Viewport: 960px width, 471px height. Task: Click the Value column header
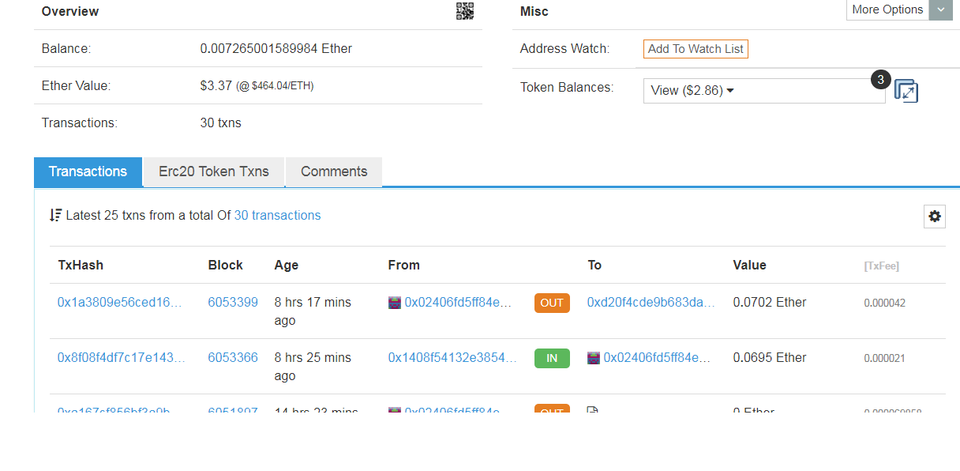pos(749,265)
